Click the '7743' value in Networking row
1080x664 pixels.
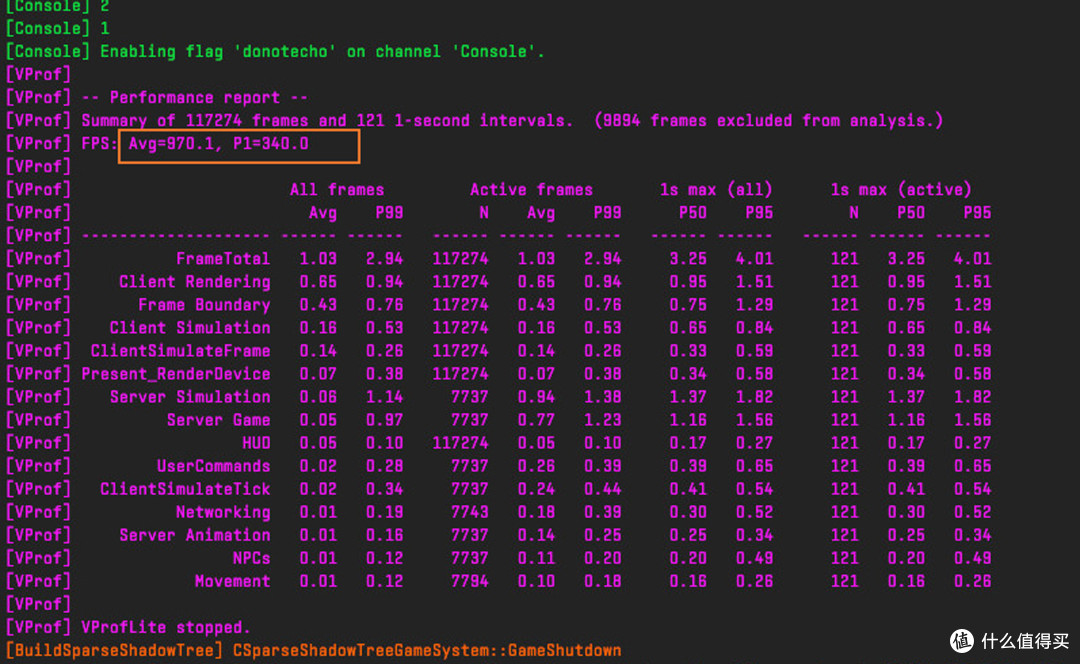[470, 512]
